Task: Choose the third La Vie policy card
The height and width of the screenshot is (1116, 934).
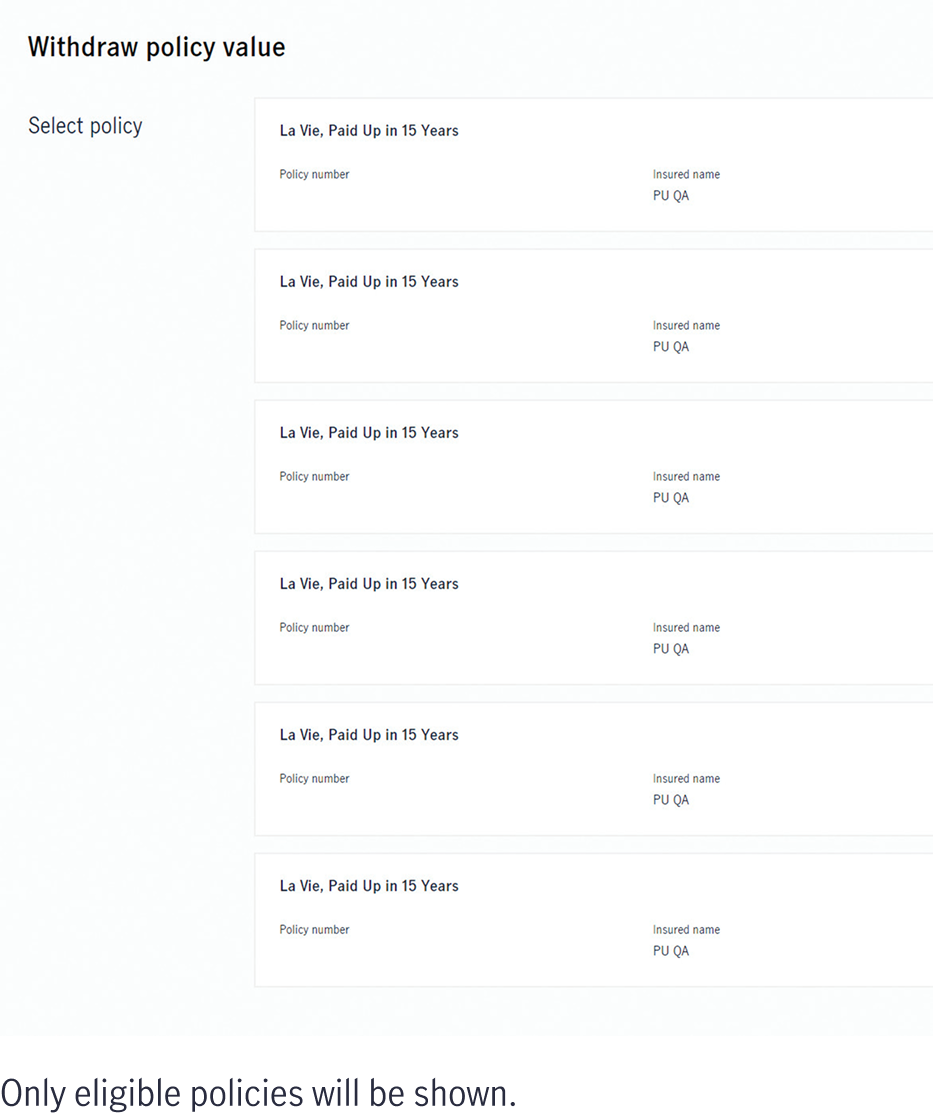Action: click(x=594, y=467)
